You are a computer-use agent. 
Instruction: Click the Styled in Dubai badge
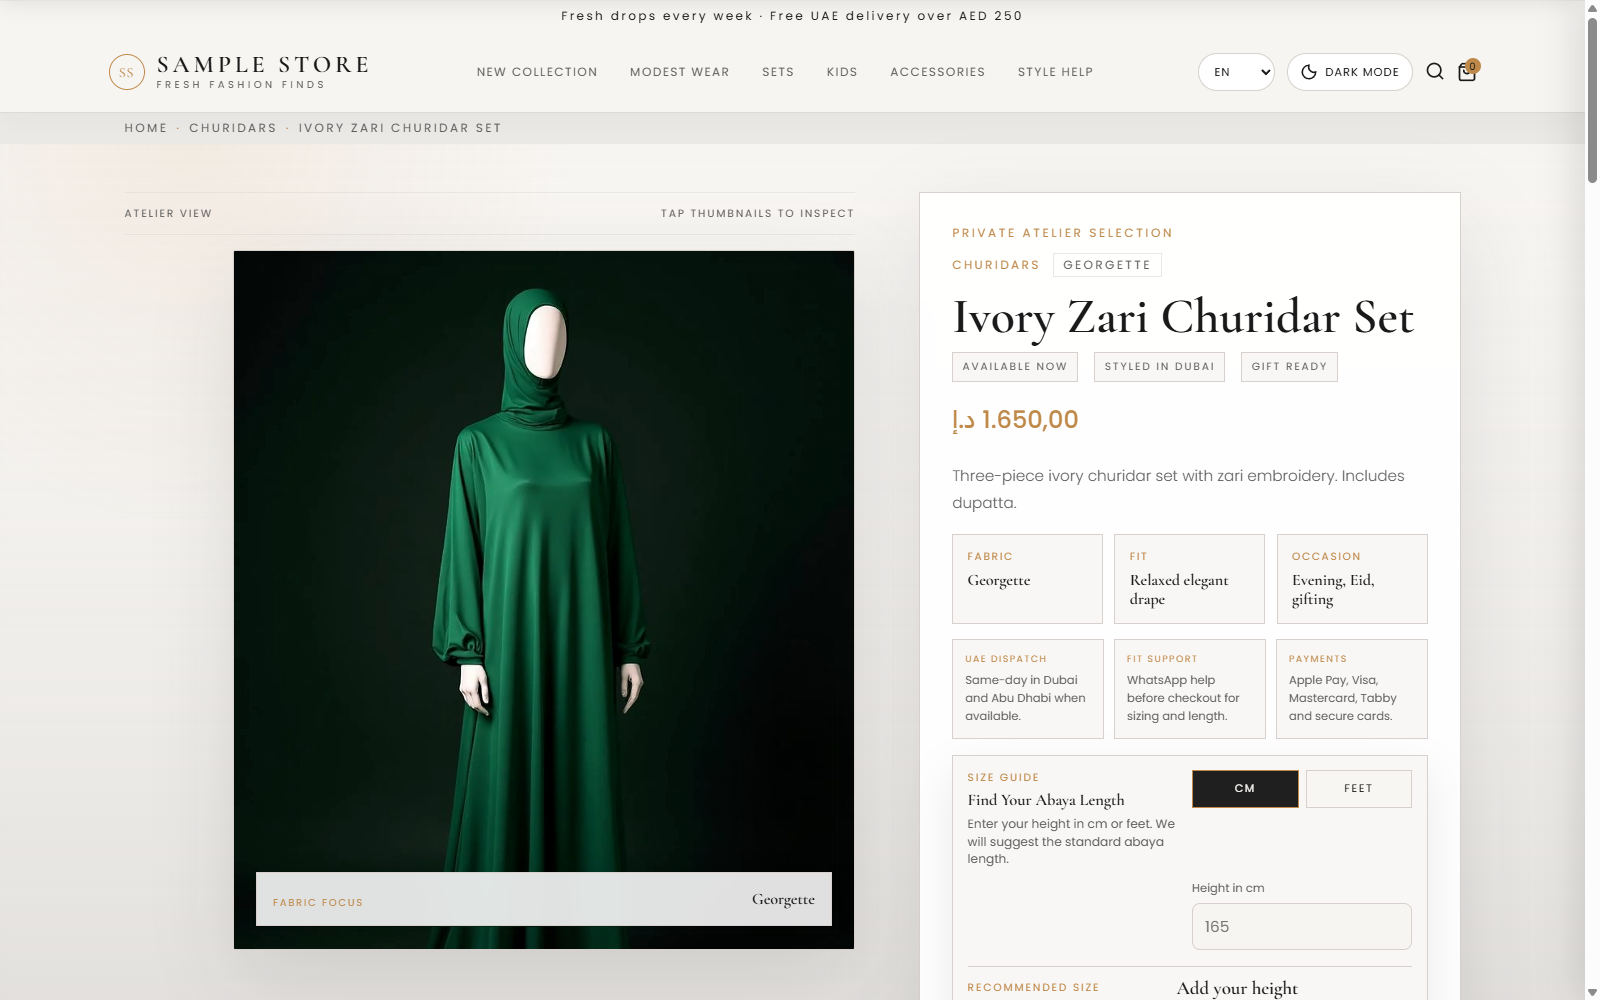(x=1159, y=367)
